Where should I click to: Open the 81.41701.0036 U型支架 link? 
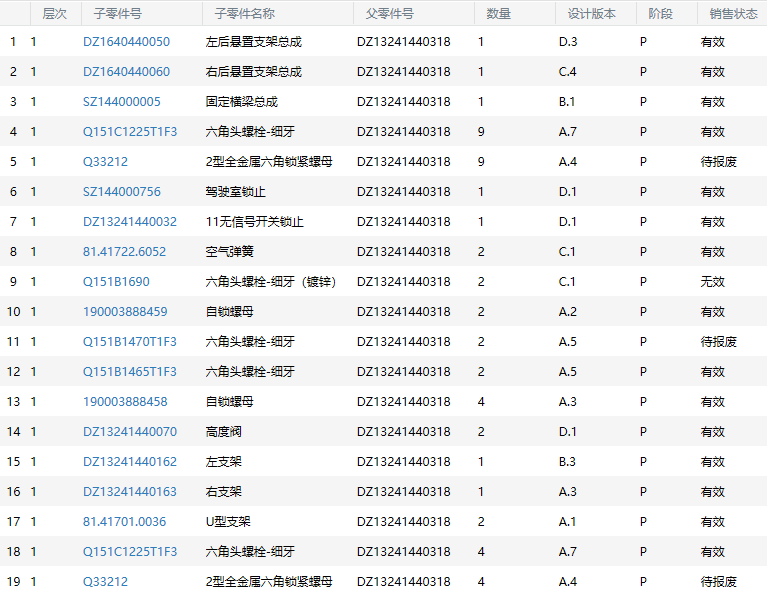(124, 522)
